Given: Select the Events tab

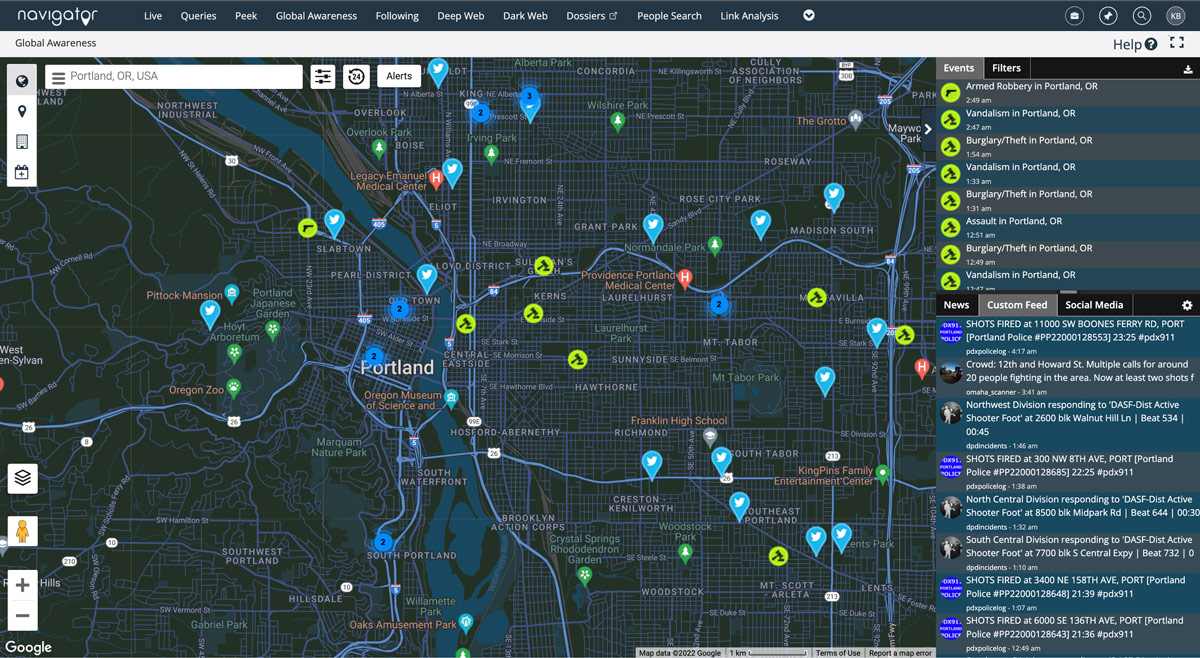Looking at the screenshot, I should click(959, 68).
